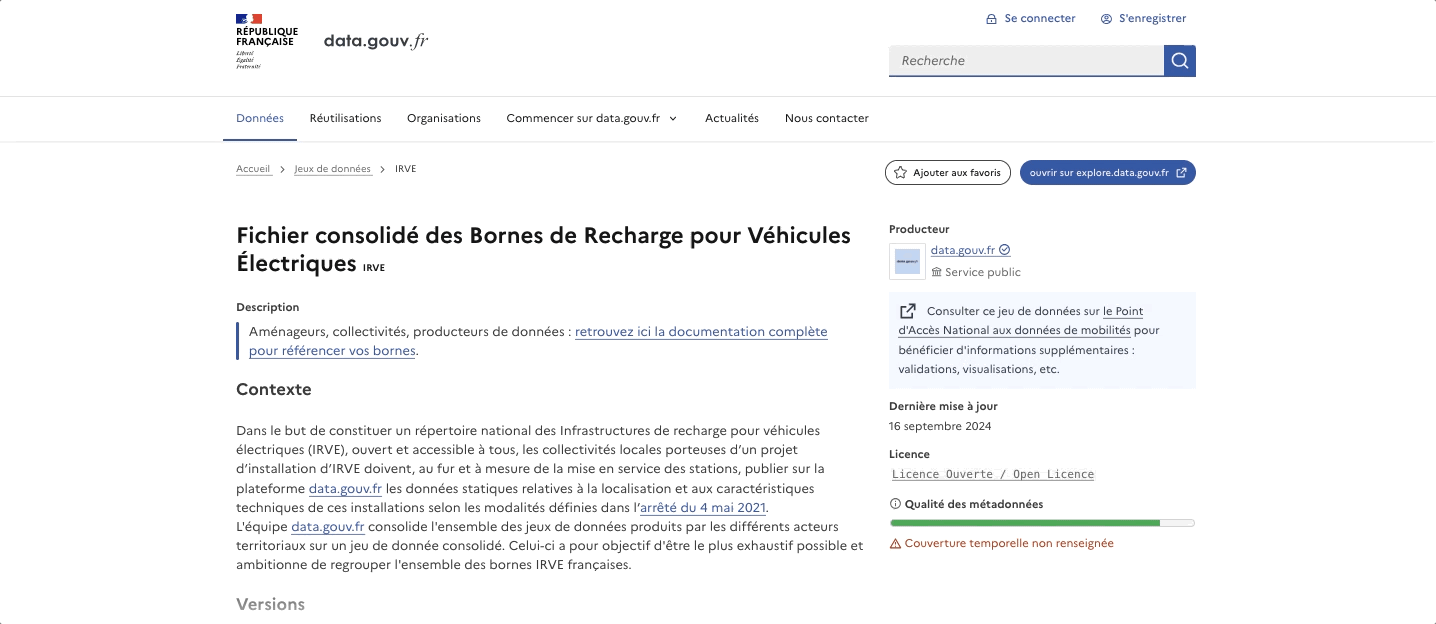Open the Nous contacter tab
Screen dimensions: 1436x624
tap(827, 118)
